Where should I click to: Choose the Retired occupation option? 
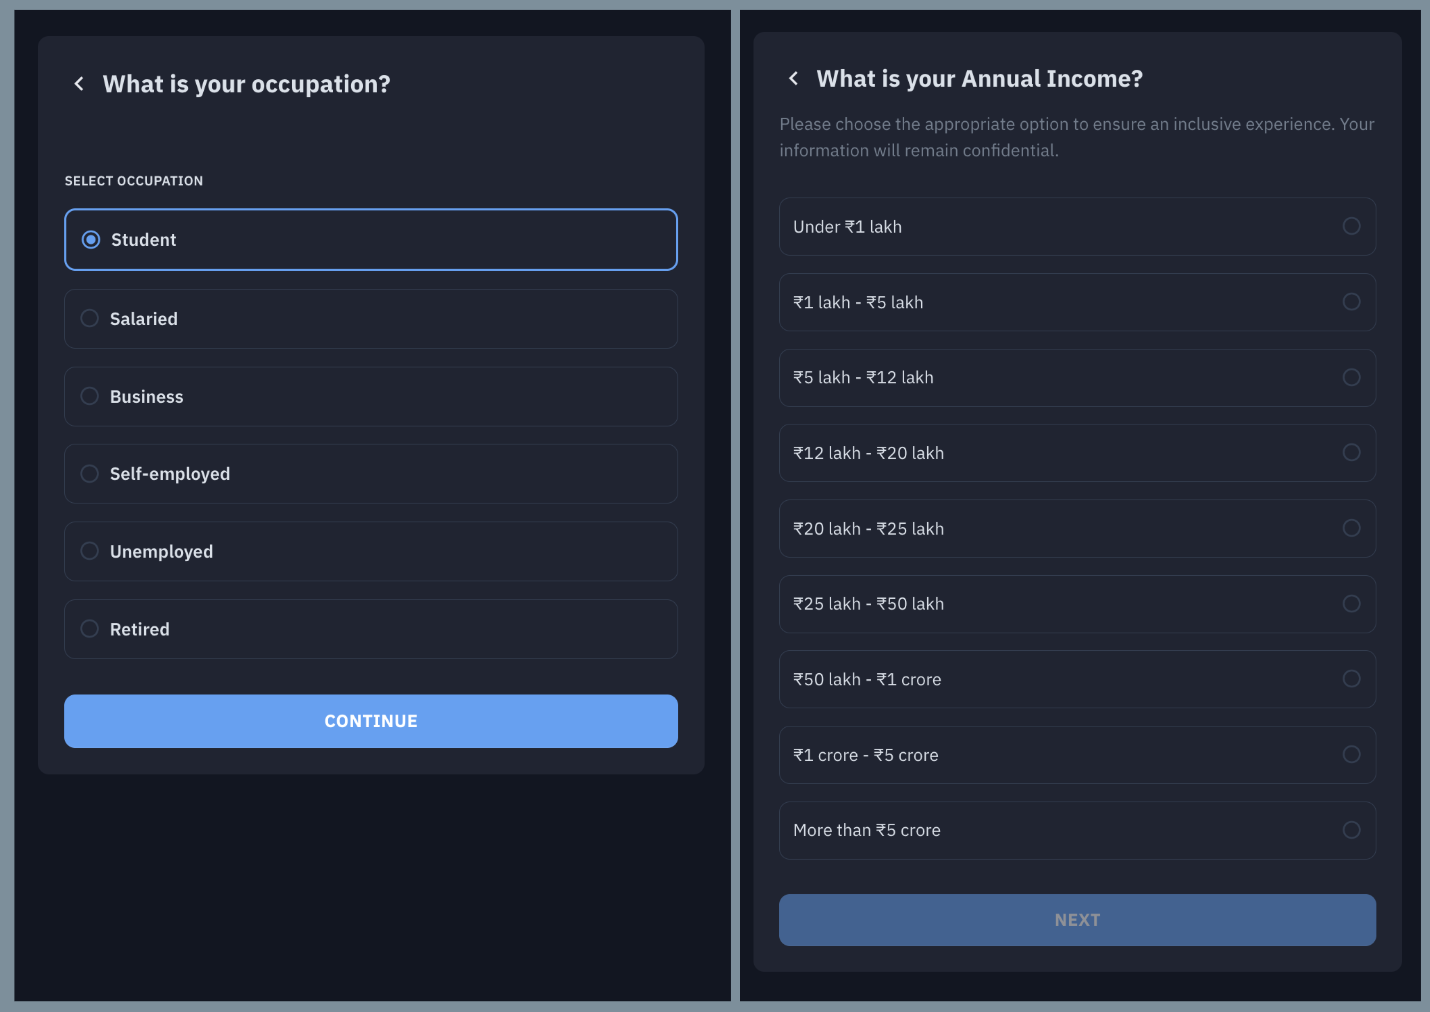click(x=90, y=629)
